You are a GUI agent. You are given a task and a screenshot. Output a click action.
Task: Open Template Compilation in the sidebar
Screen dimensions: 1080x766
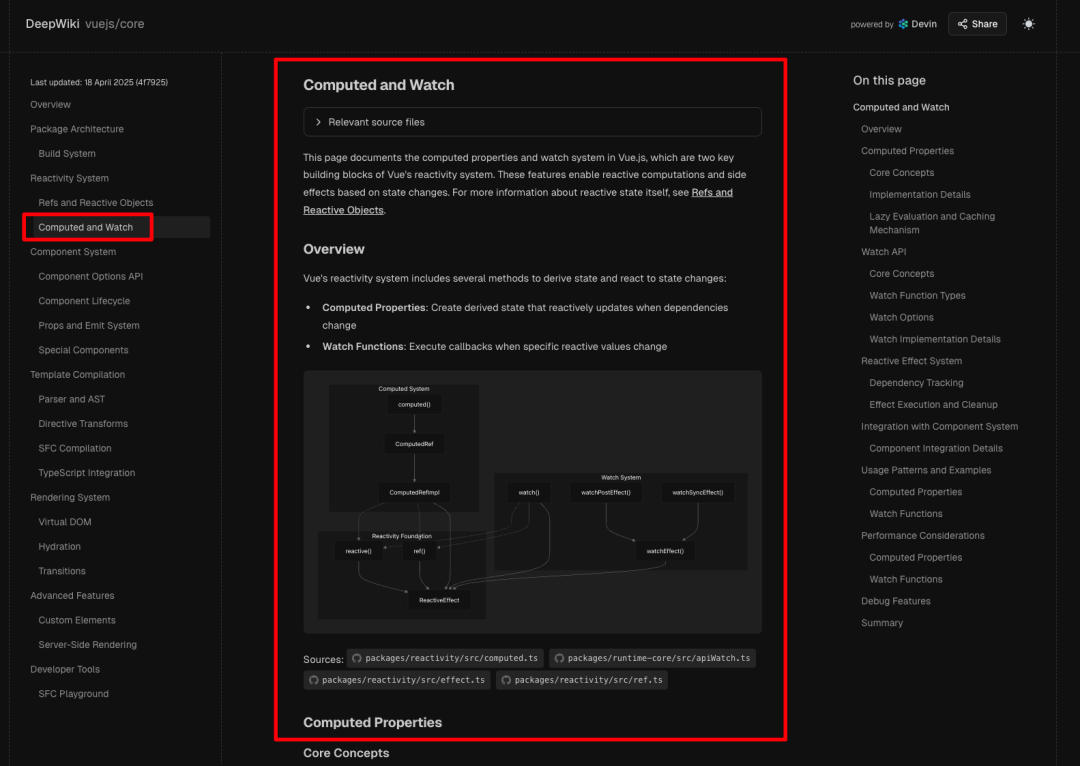click(x=78, y=375)
